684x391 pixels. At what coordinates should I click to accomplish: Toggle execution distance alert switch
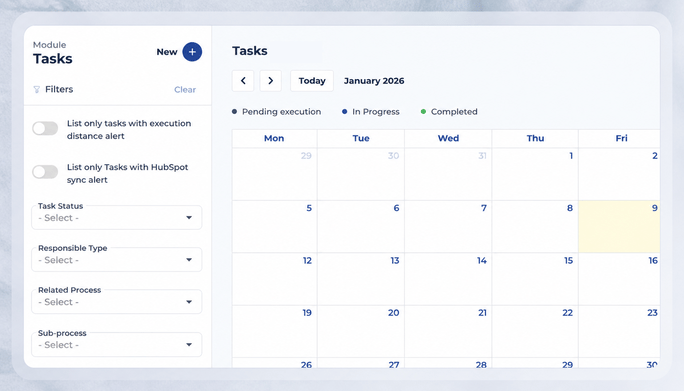click(x=45, y=128)
